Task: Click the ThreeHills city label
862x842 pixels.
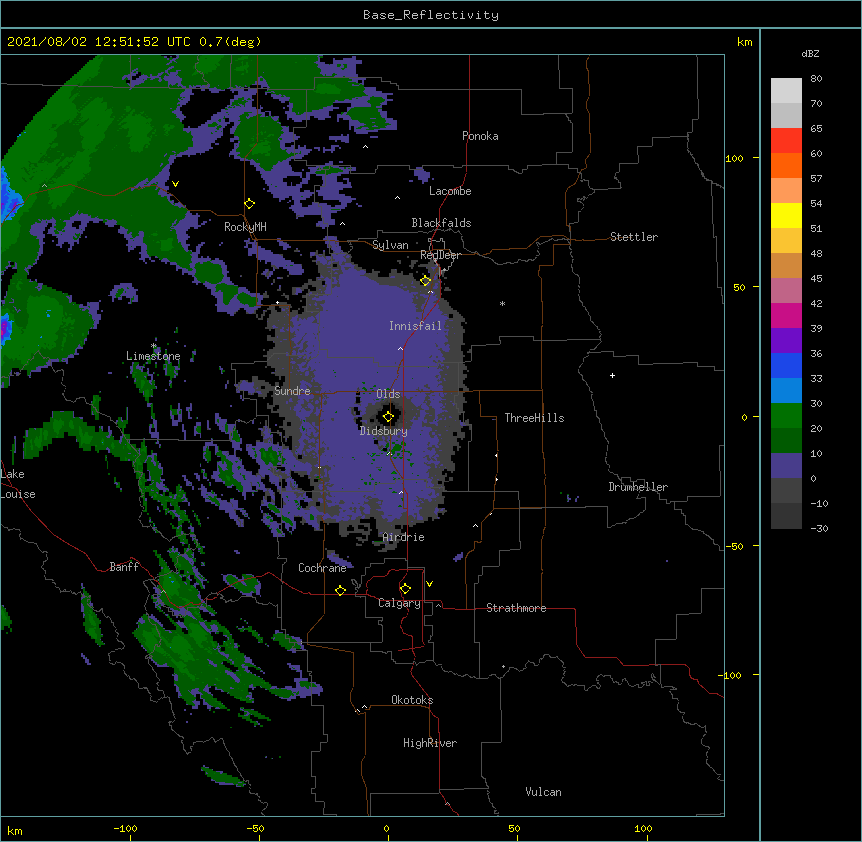Action: click(534, 418)
